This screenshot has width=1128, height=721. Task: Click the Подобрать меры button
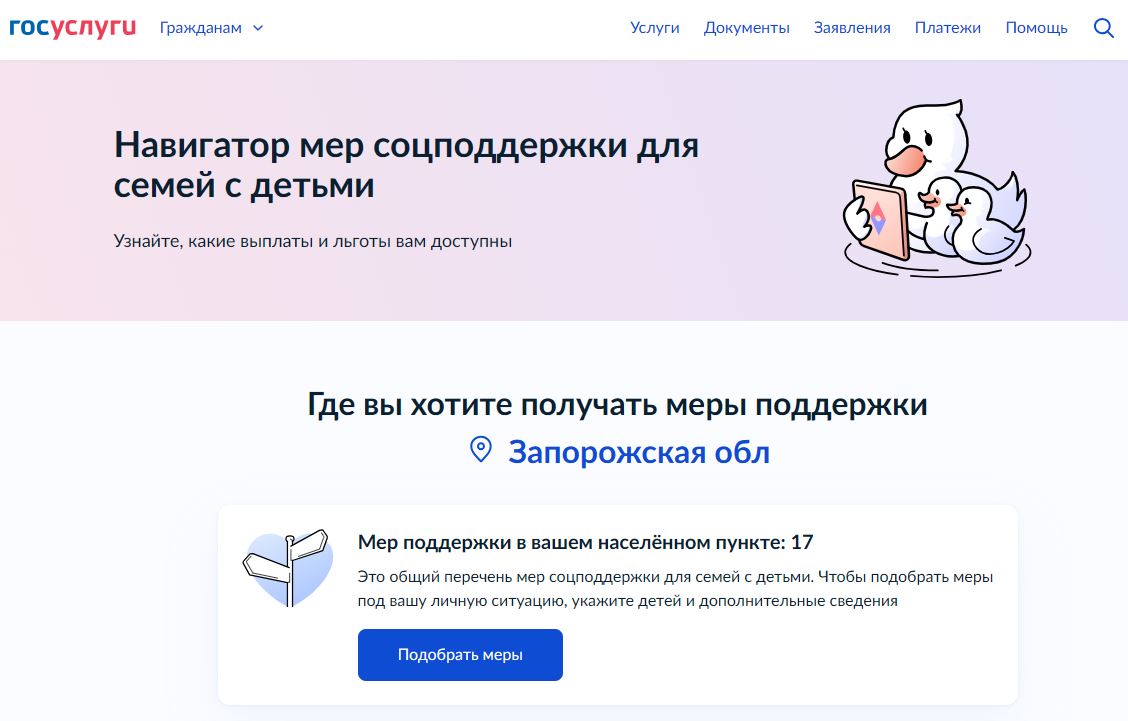pyautogui.click(x=460, y=655)
